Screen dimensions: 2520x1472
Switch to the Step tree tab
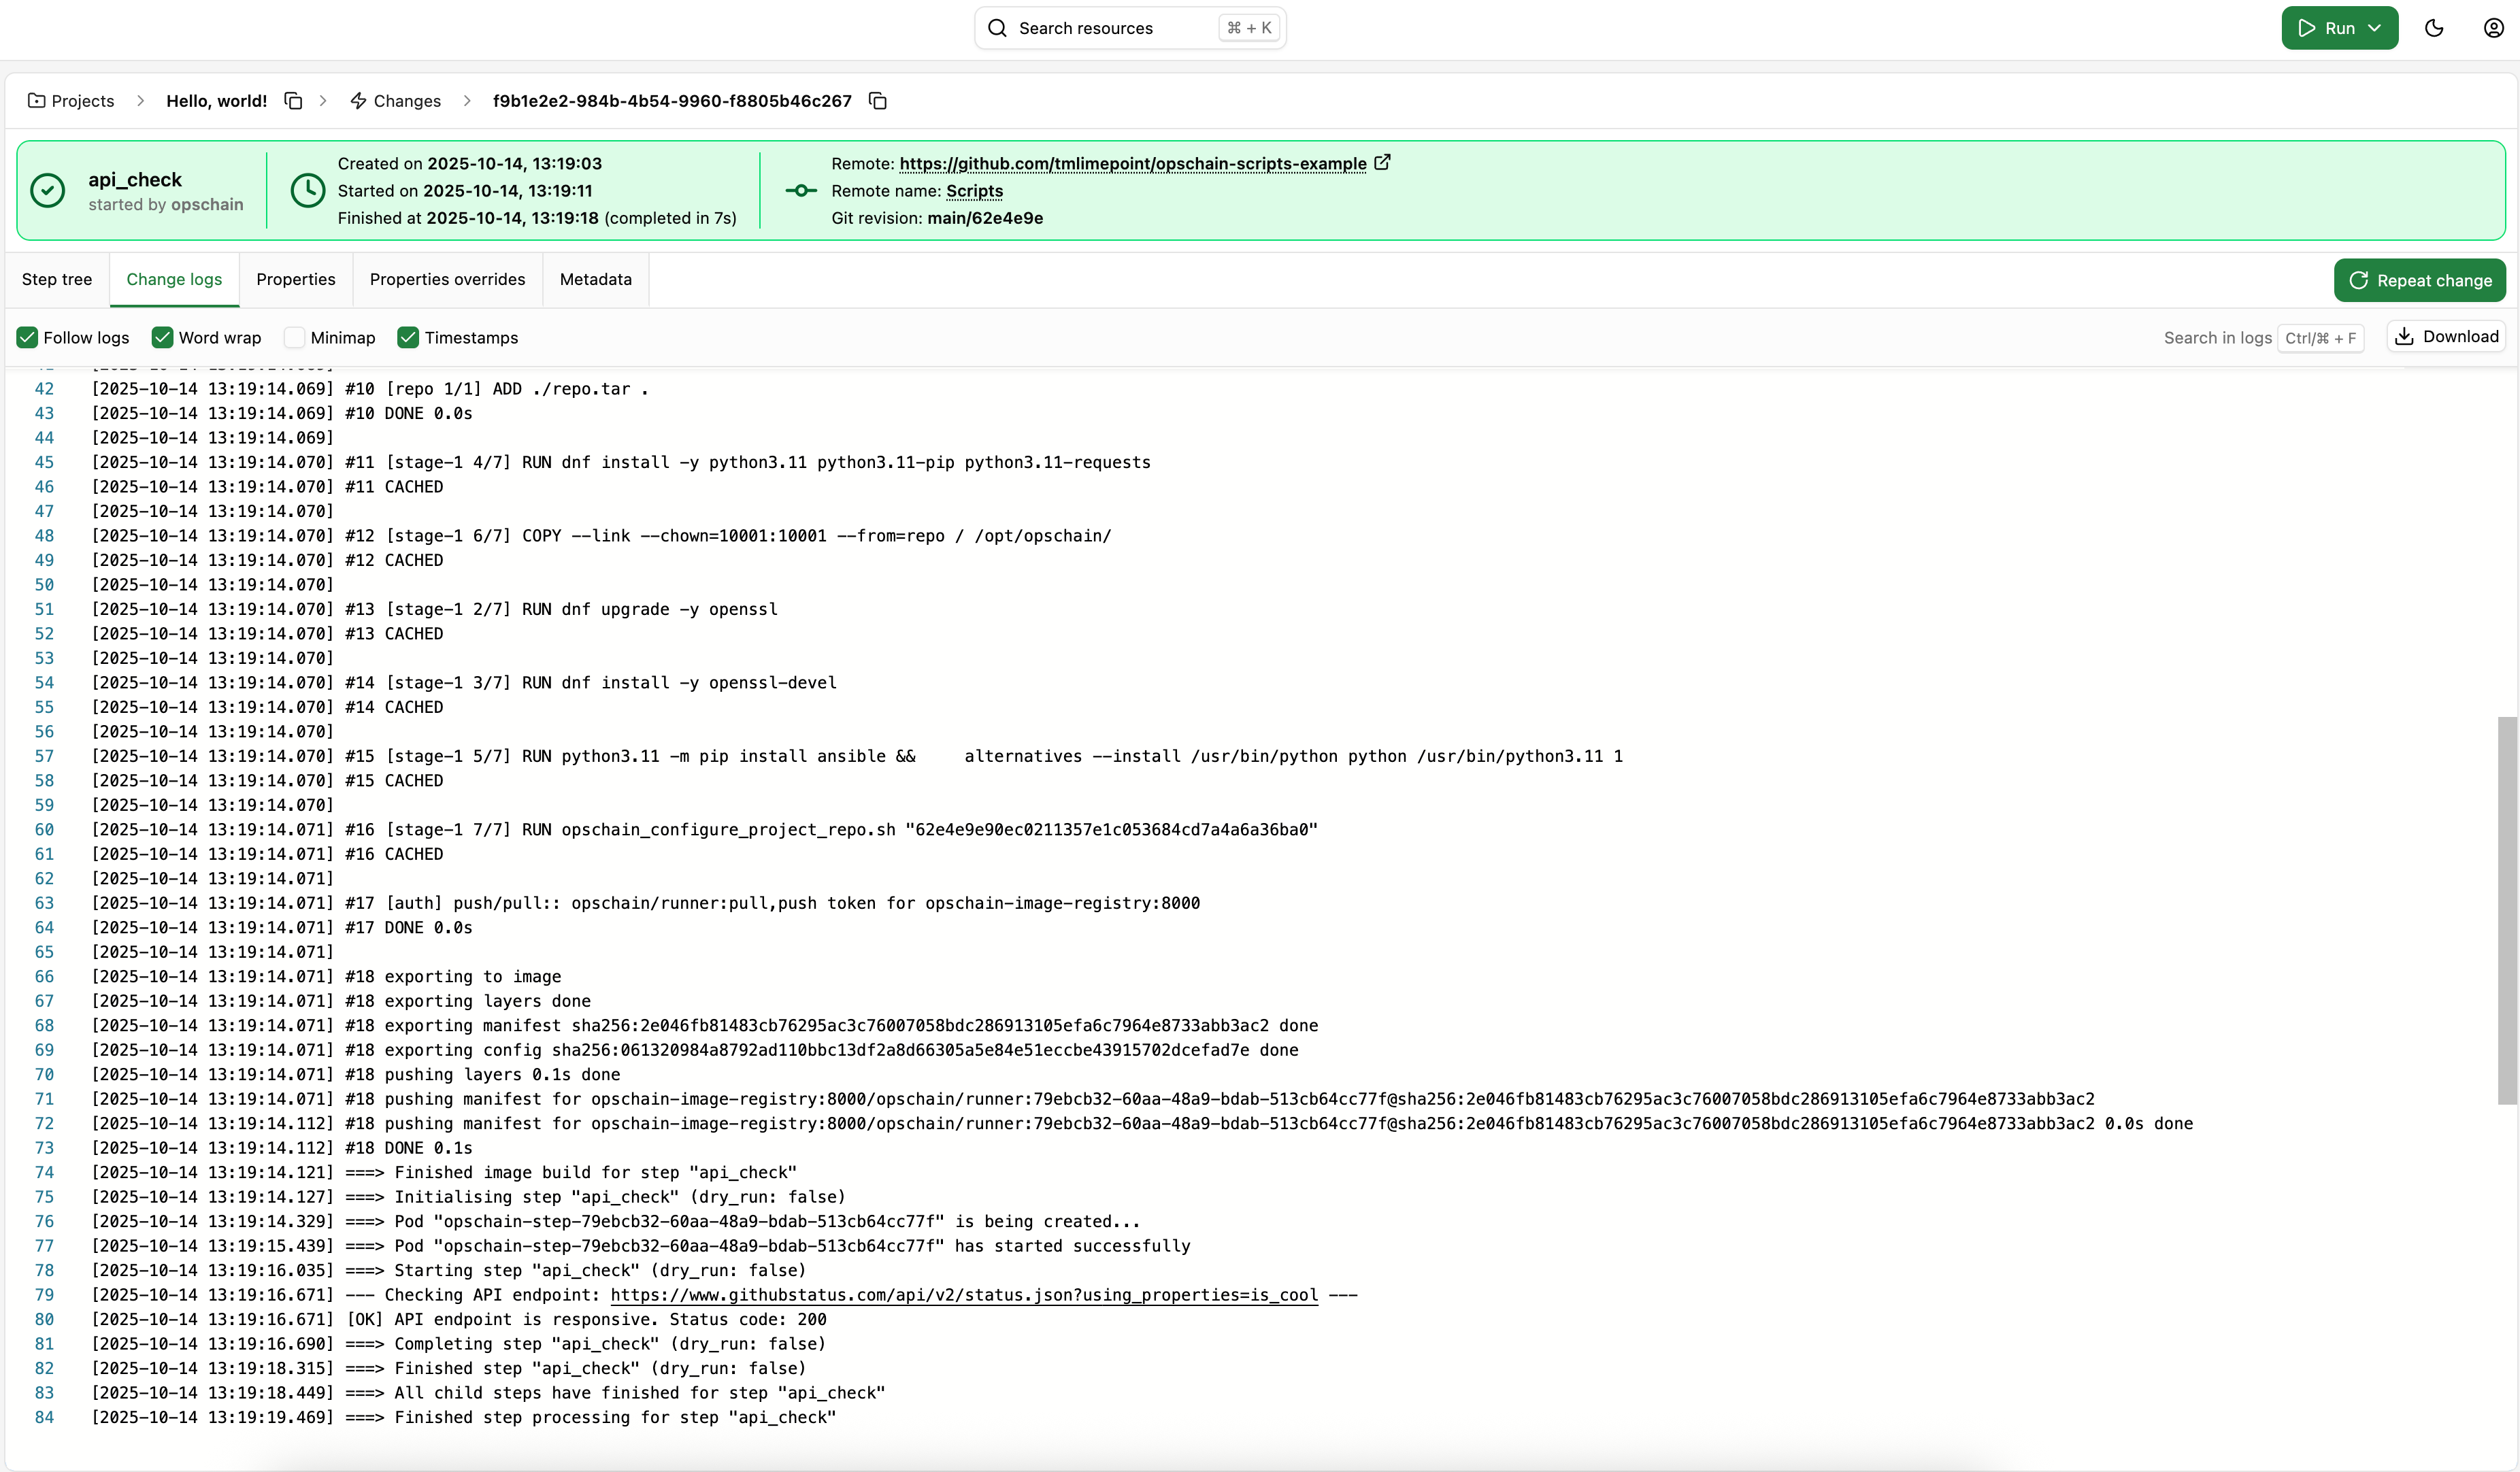tap(56, 280)
